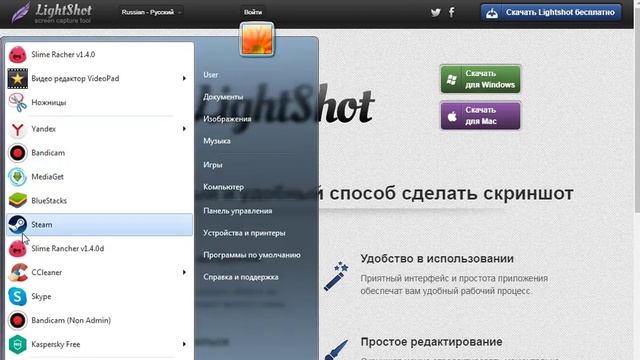Screen dimensions: 640x360
Task: Click the Scissors (Ножницы) icon
Action: coord(18,102)
